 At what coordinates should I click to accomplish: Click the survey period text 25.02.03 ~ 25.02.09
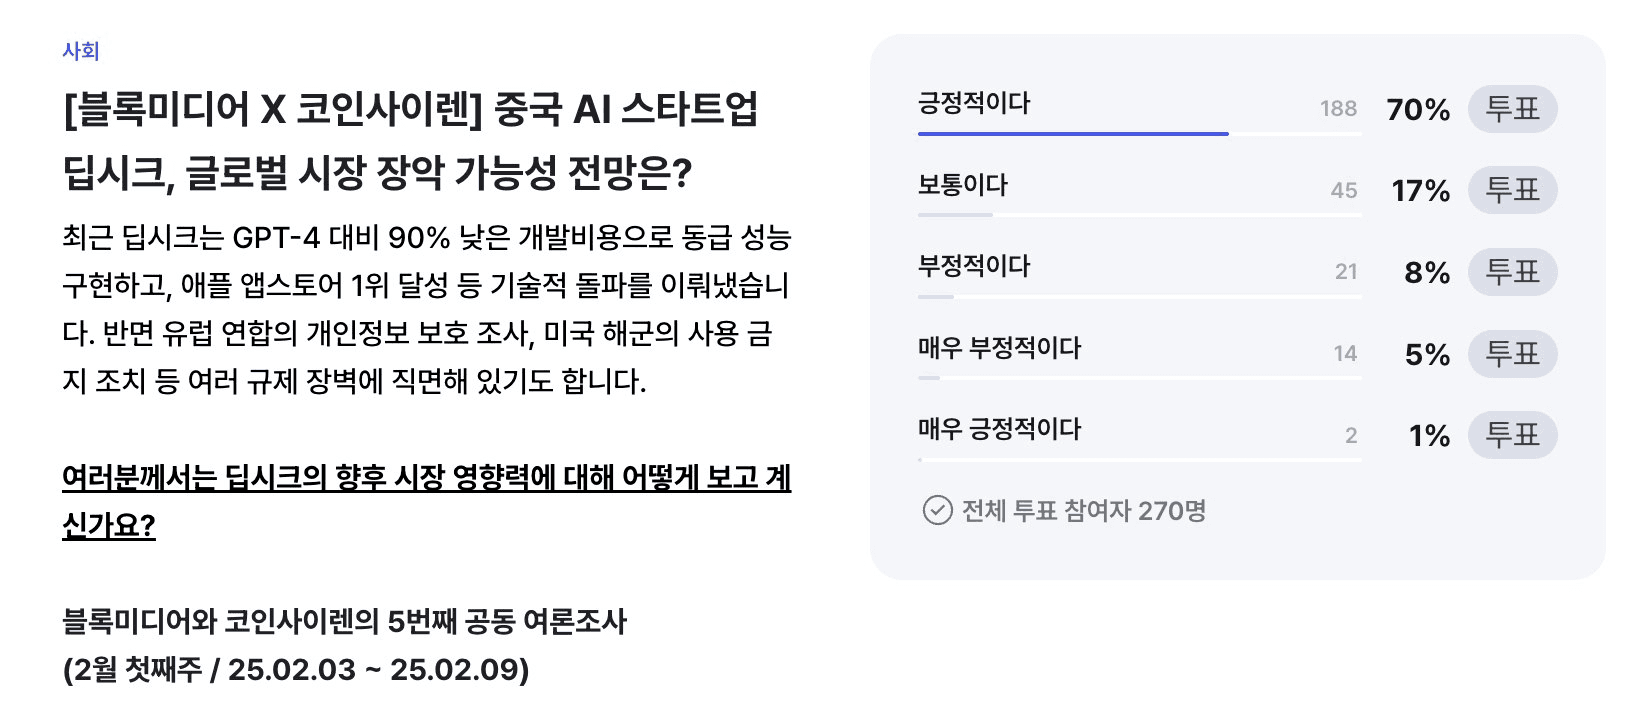[x=375, y=670]
